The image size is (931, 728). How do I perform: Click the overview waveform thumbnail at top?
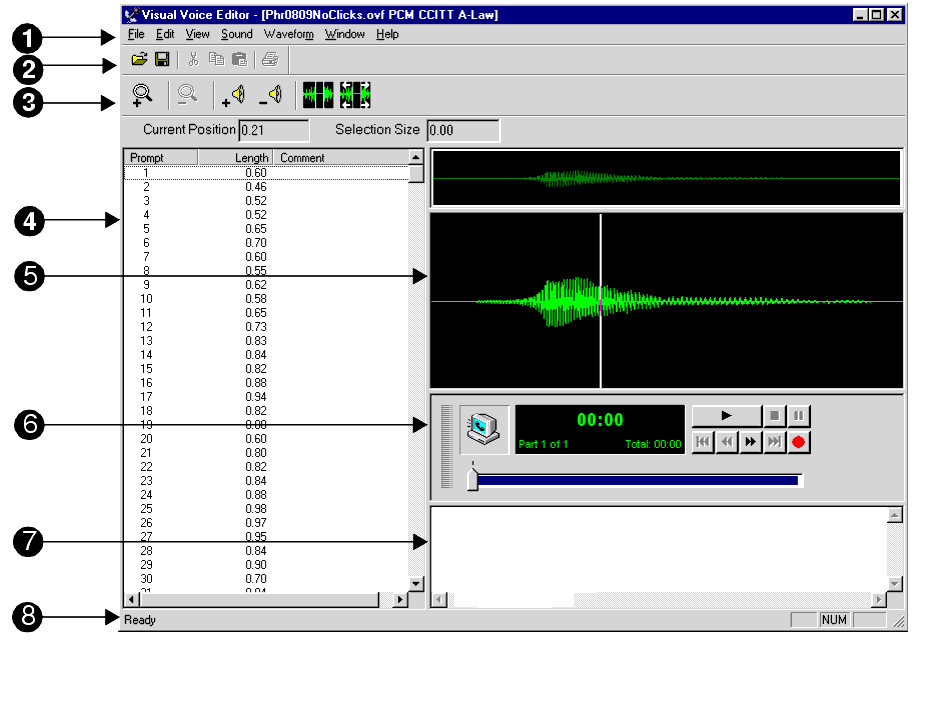pos(666,178)
